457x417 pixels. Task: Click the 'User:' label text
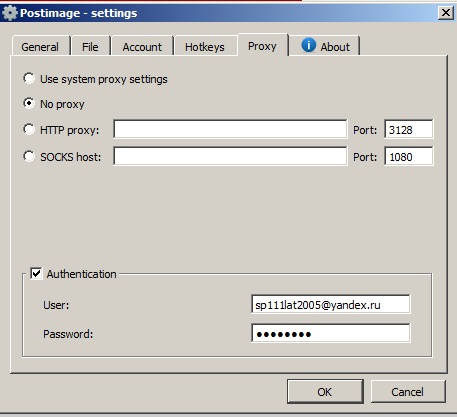coord(56,305)
